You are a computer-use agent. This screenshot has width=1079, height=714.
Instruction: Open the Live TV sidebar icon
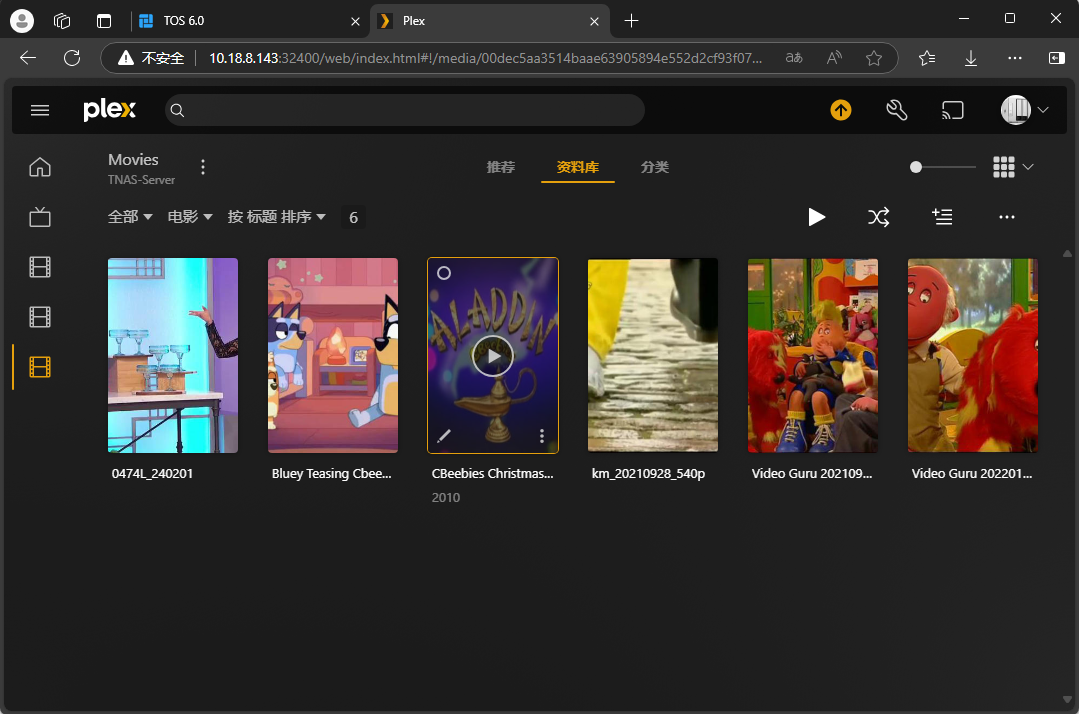tap(40, 217)
